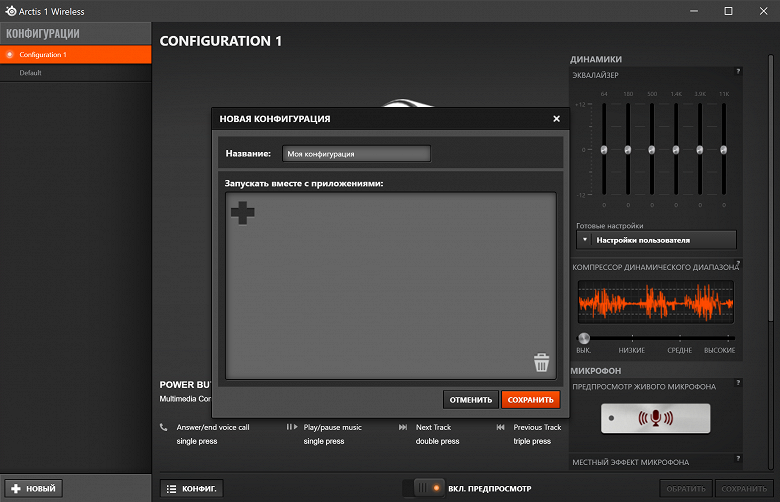Image resolution: width=780 pixels, height=502 pixels.
Task: Click the Новый button to add a configuration
Action: pyautogui.click(x=34, y=489)
